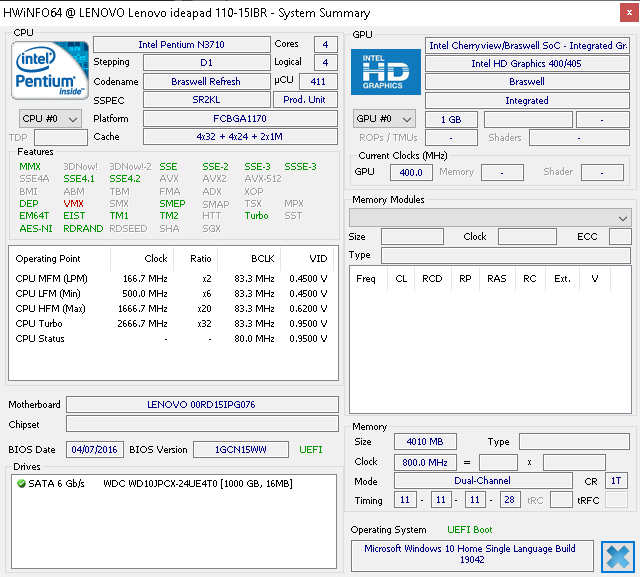Select the CPU MFM (LPM) row
Image resolution: width=640 pixels, height=577 pixels.
pos(171,279)
